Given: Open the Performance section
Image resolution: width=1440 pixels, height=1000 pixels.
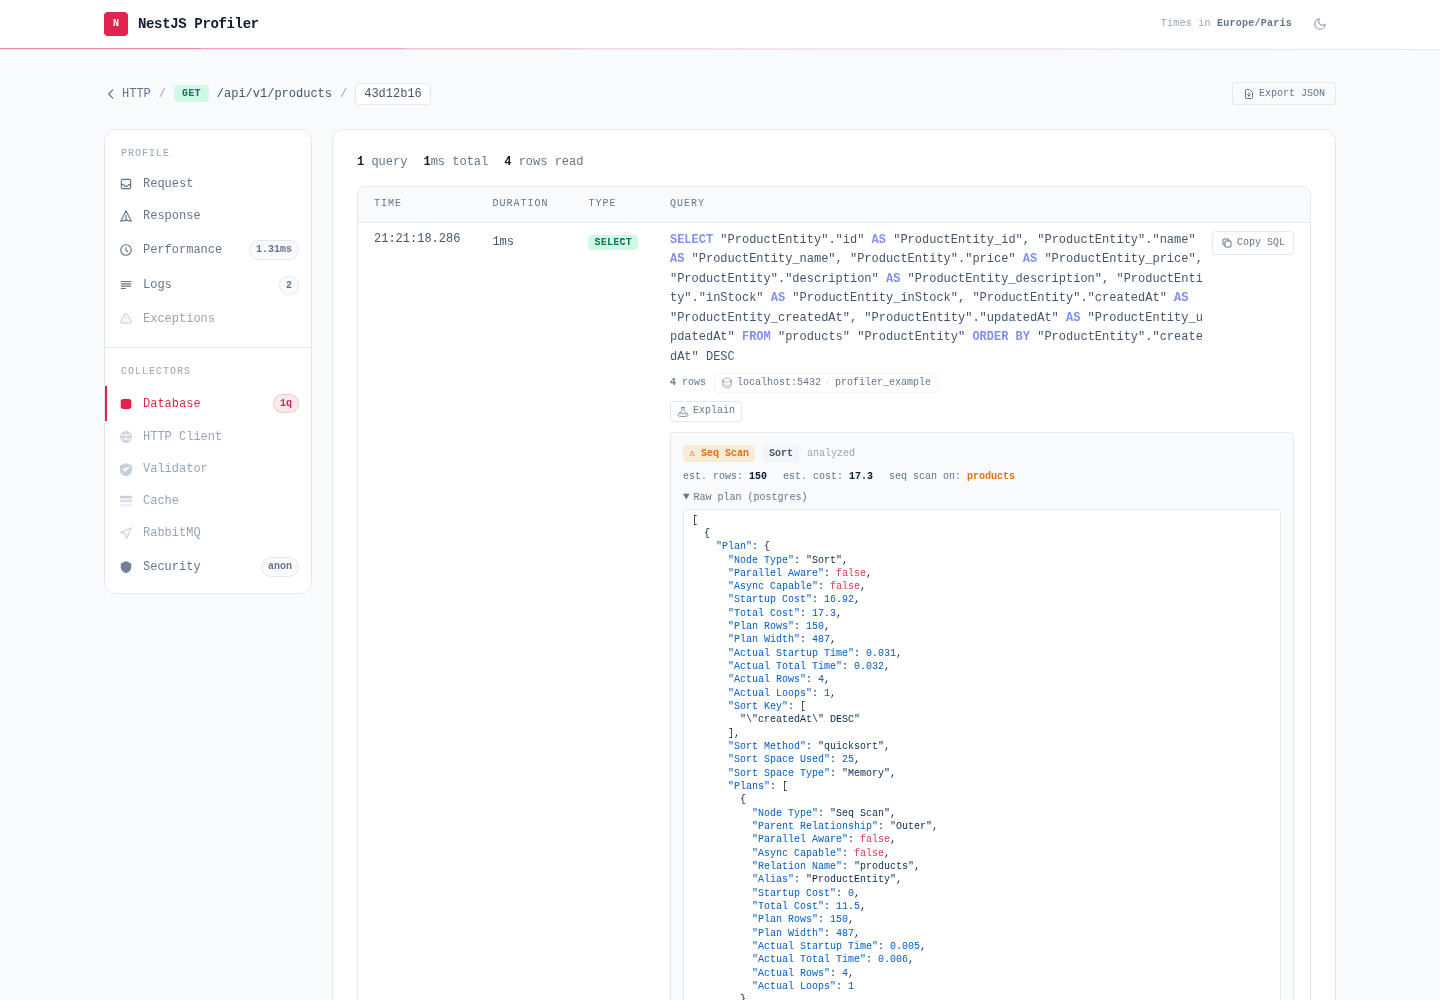Looking at the screenshot, I should click(x=208, y=250).
